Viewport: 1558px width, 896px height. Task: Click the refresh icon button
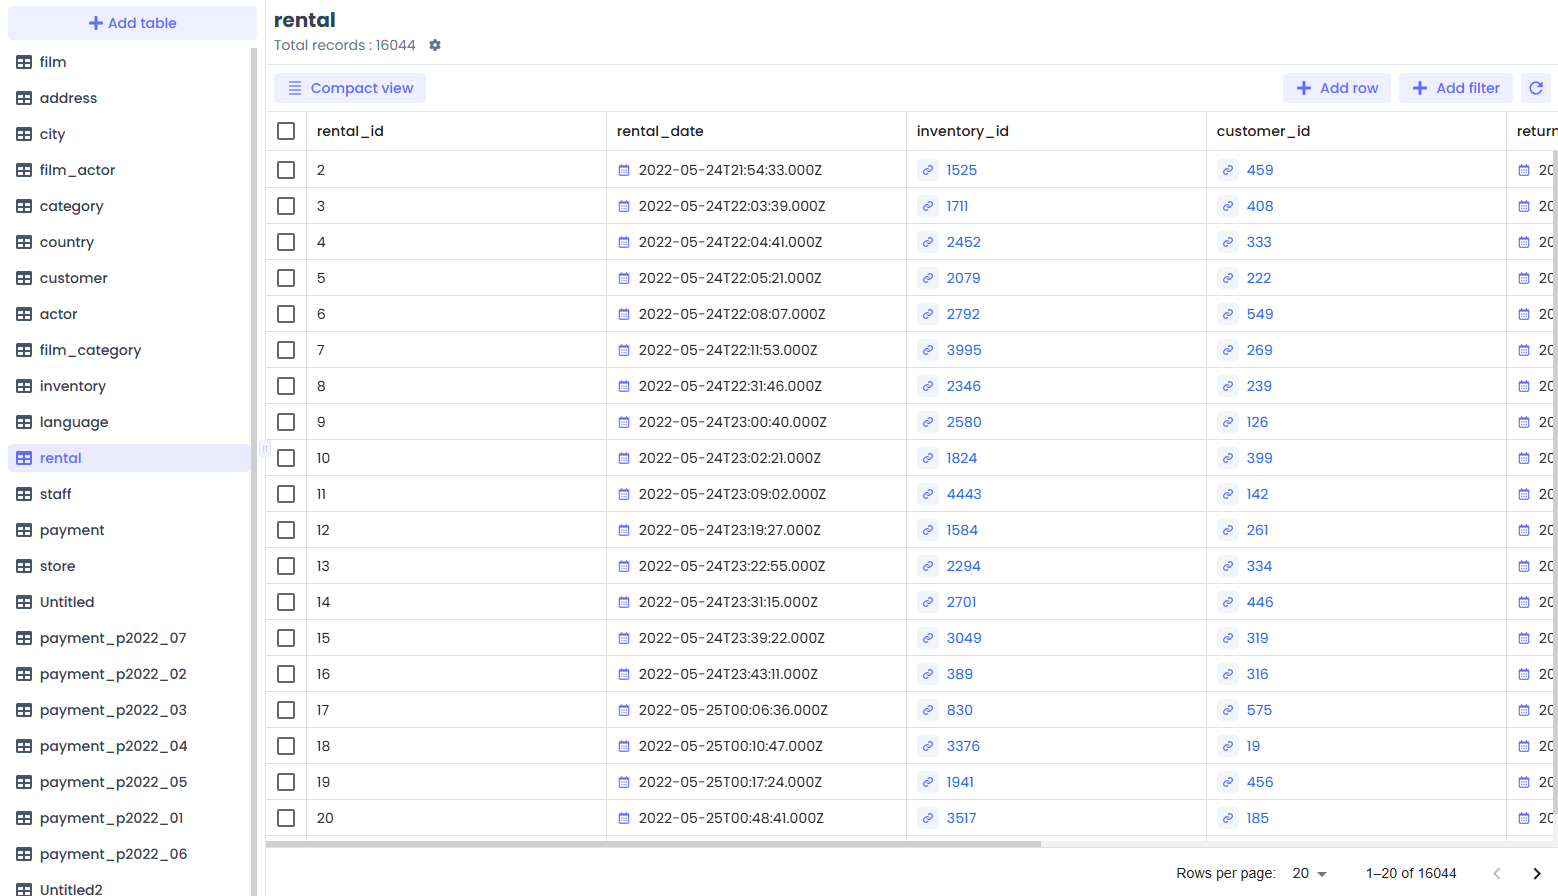point(1536,88)
